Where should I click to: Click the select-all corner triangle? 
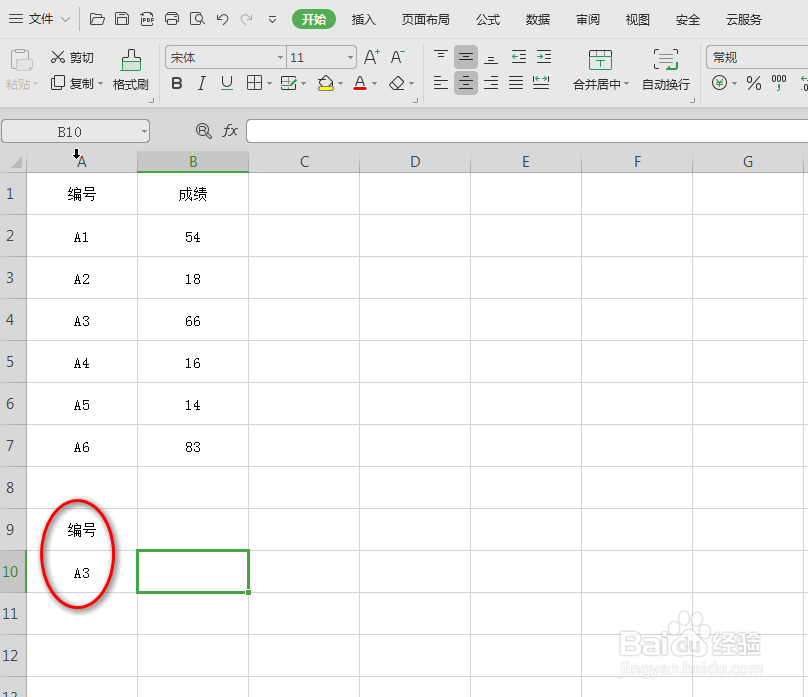(x=14, y=162)
